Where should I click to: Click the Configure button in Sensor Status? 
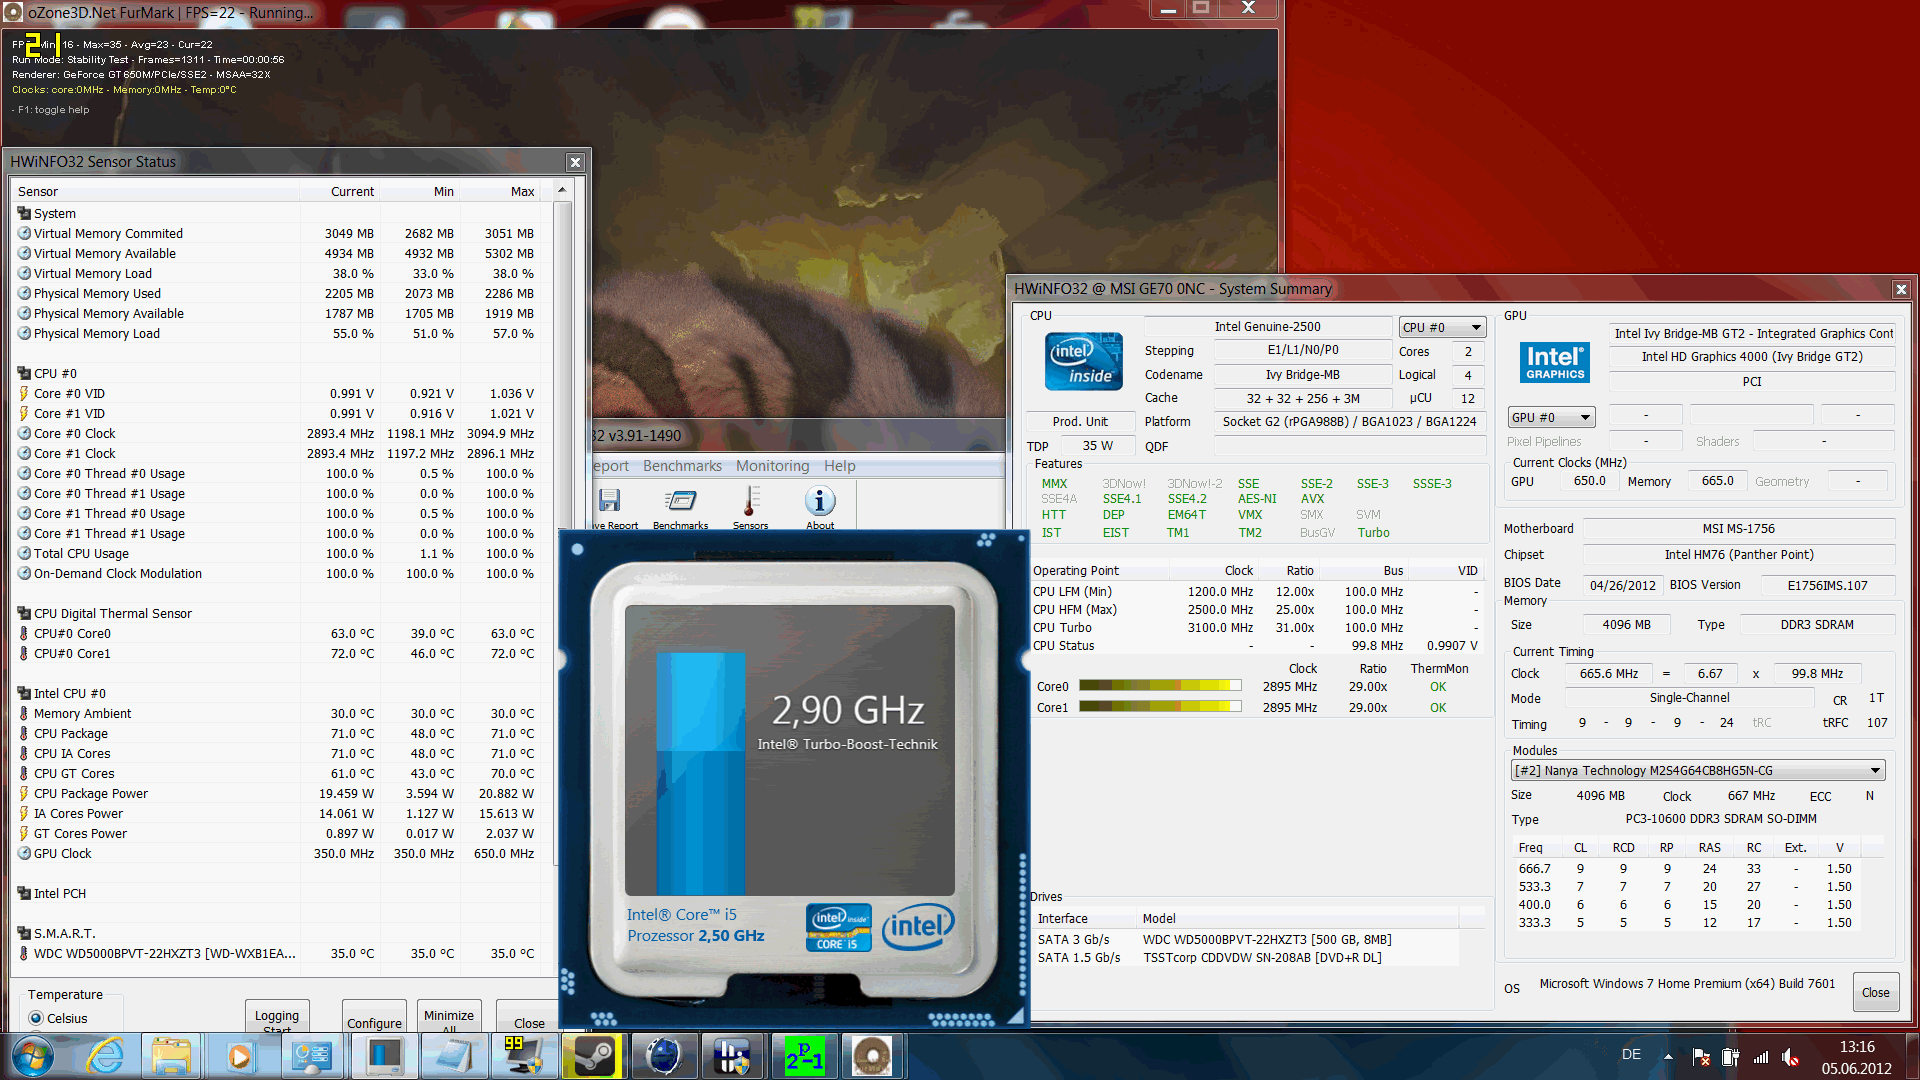coord(374,1017)
